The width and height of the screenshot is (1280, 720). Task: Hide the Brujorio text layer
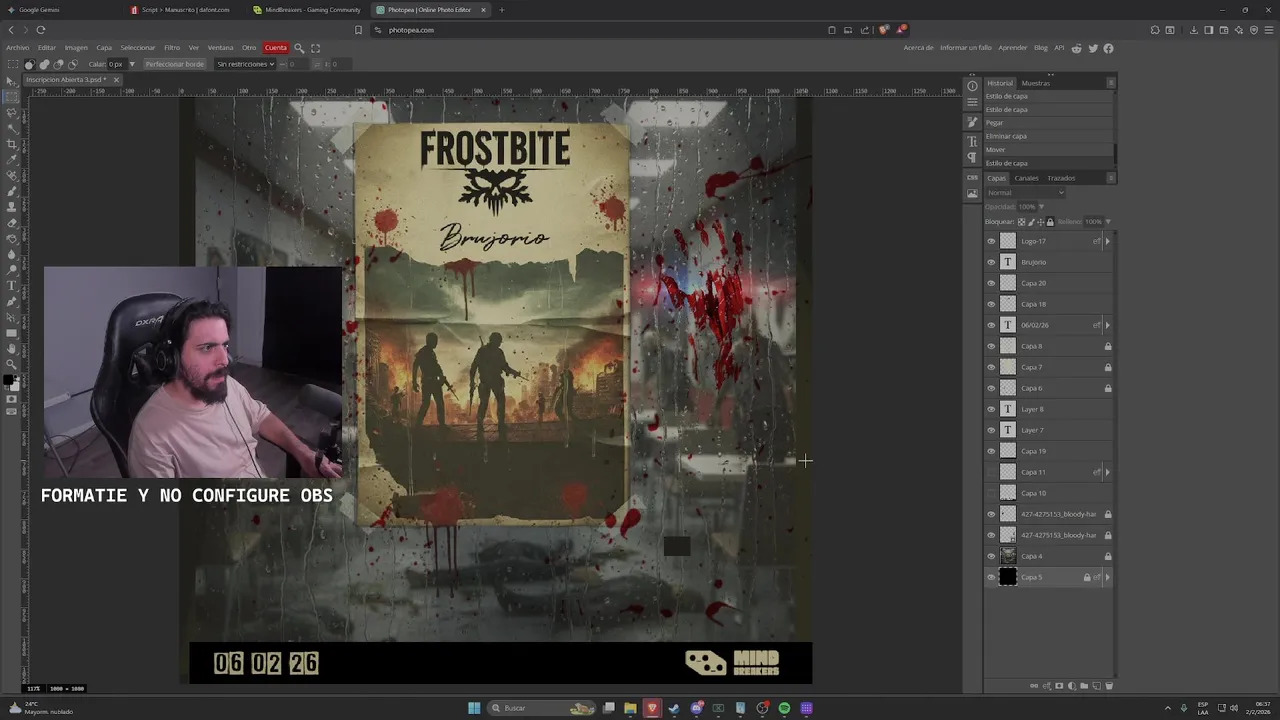click(x=991, y=262)
